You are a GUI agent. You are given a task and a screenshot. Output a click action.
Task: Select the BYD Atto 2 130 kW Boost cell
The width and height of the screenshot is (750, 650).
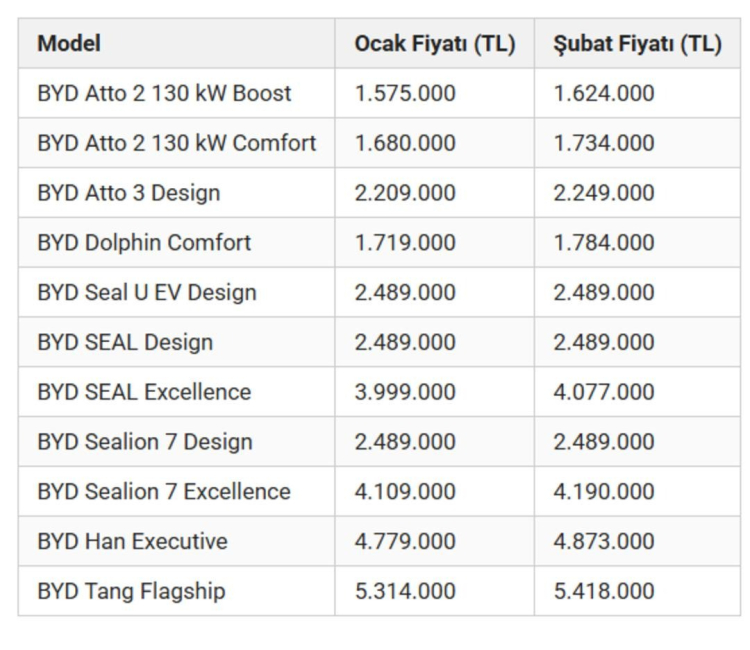(x=164, y=94)
